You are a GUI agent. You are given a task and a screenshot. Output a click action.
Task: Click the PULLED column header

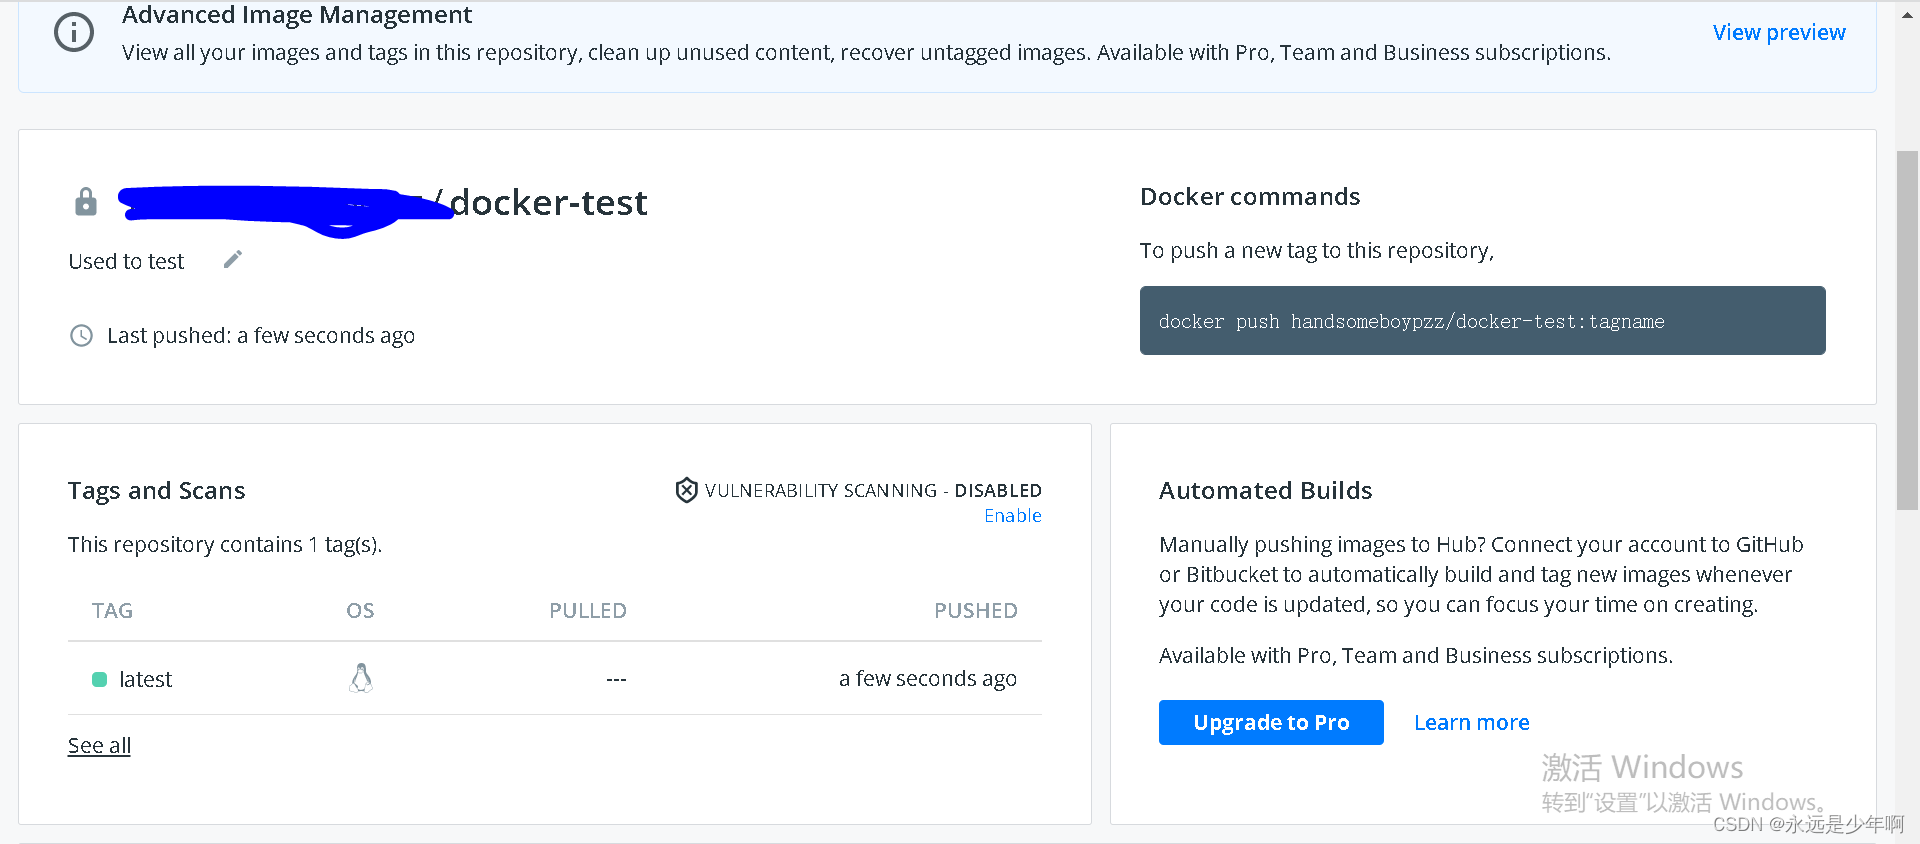point(587,611)
